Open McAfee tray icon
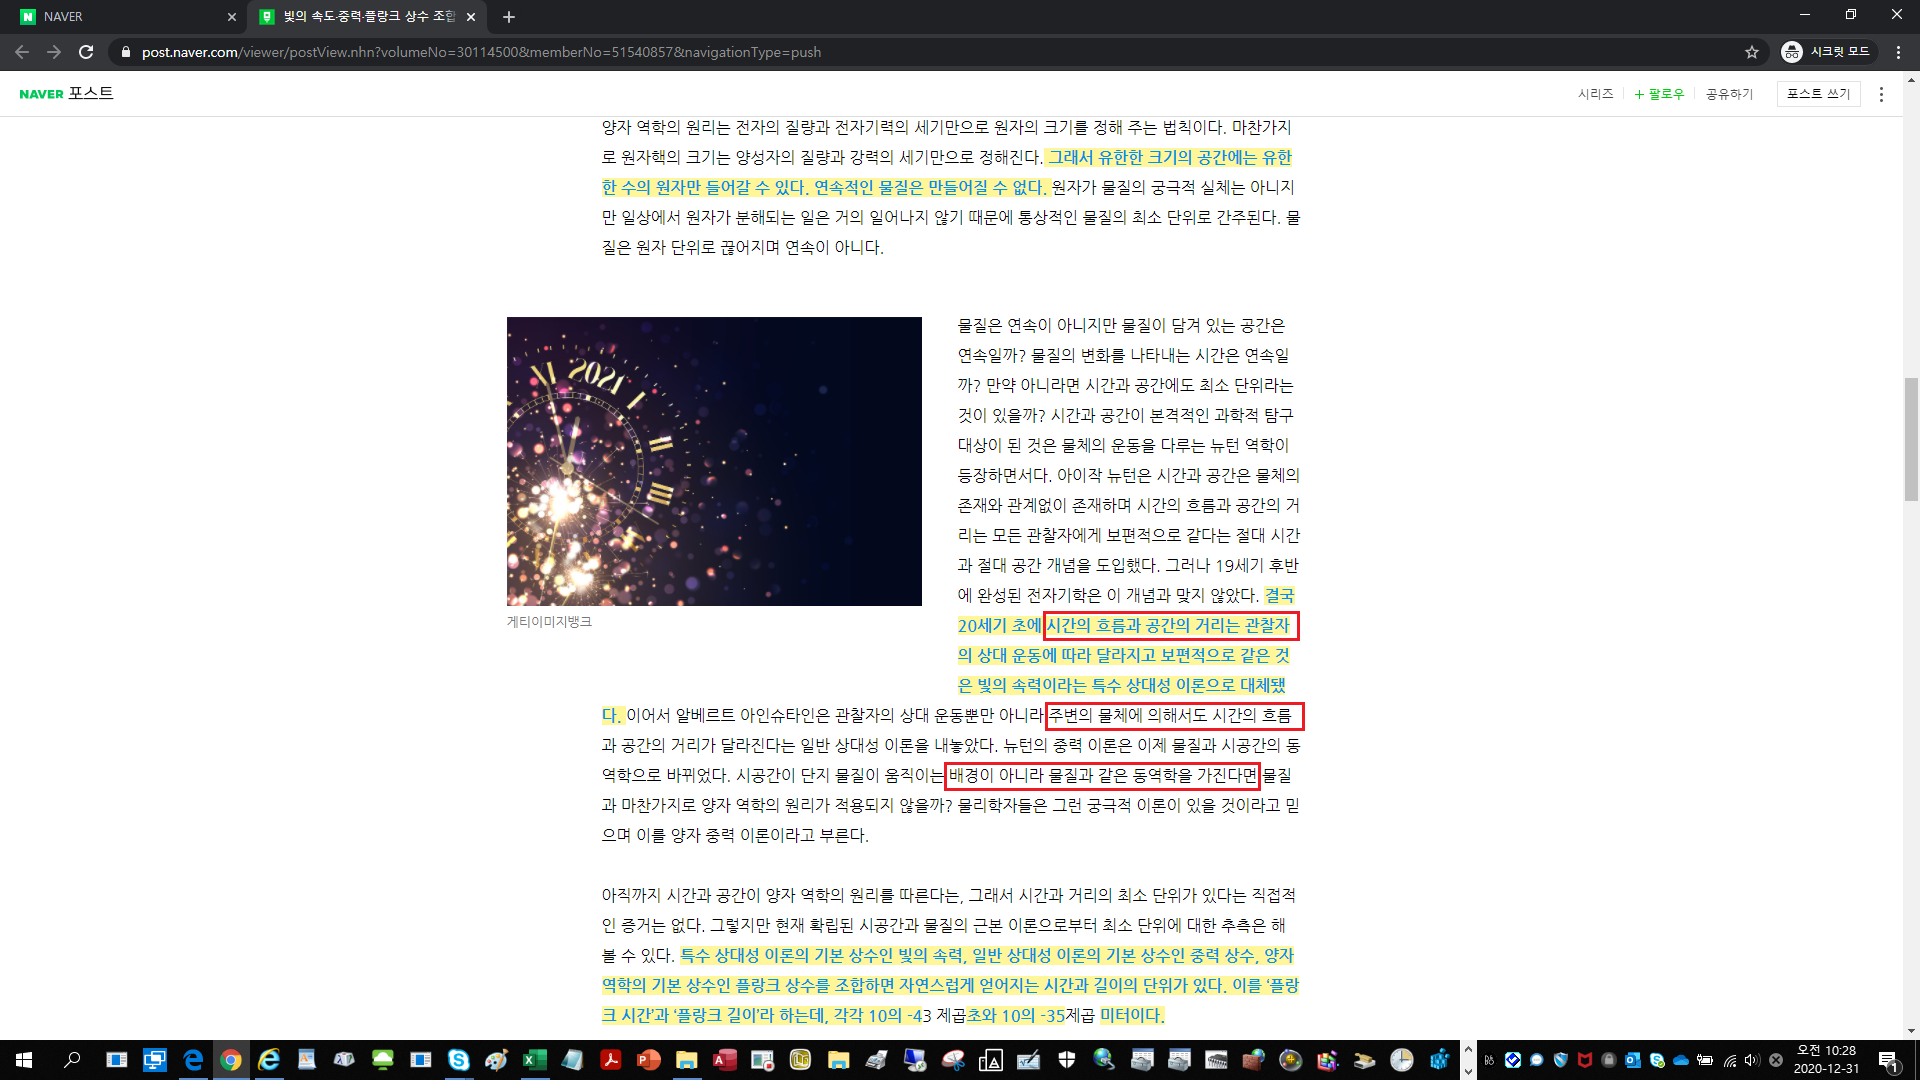The width and height of the screenshot is (1920, 1080). [1585, 1060]
